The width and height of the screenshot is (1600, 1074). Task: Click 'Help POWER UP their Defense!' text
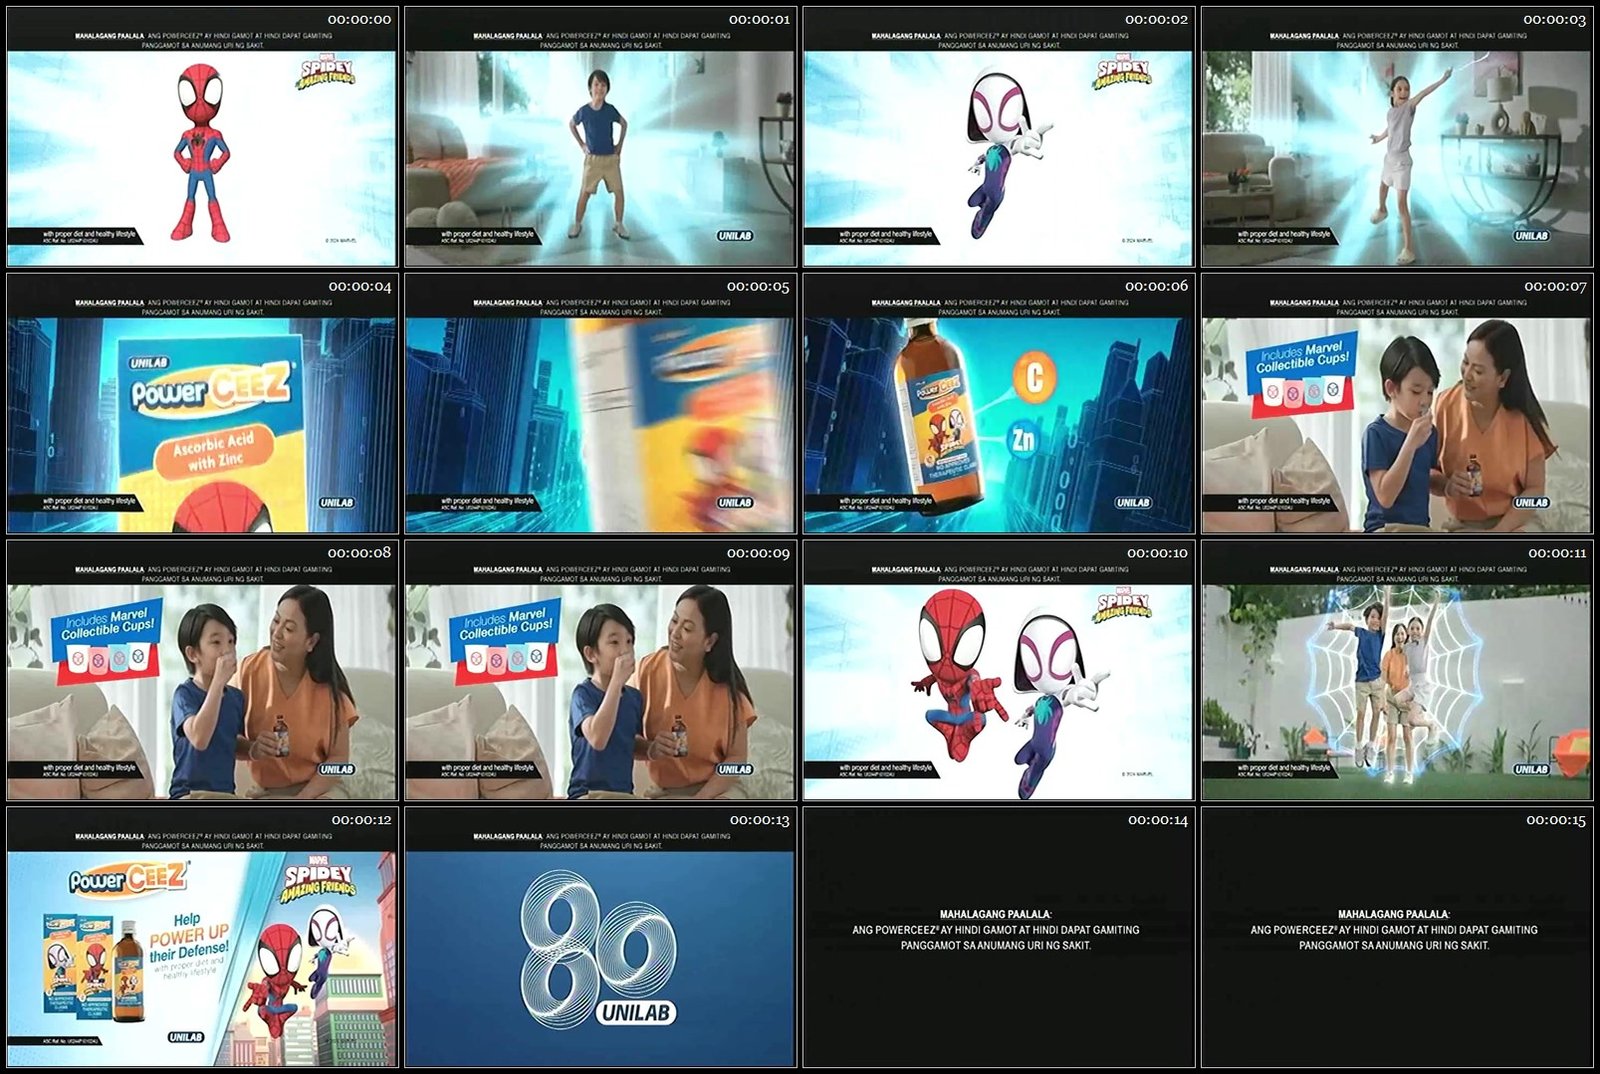point(189,939)
